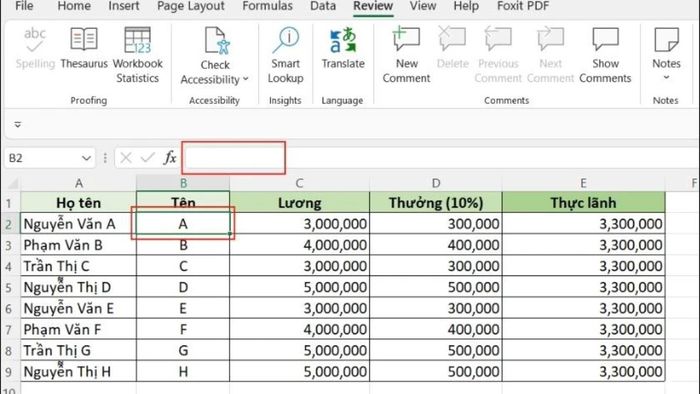Click the 'Thưởng (10%)' header cell
The image size is (700, 394).
coord(436,203)
